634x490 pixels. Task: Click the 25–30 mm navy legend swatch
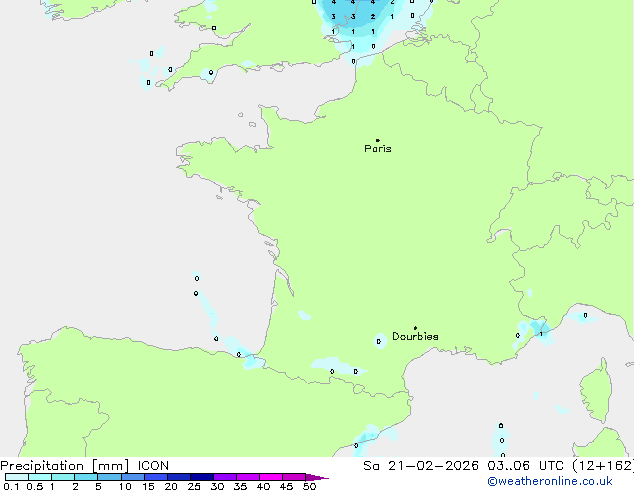(x=201, y=477)
